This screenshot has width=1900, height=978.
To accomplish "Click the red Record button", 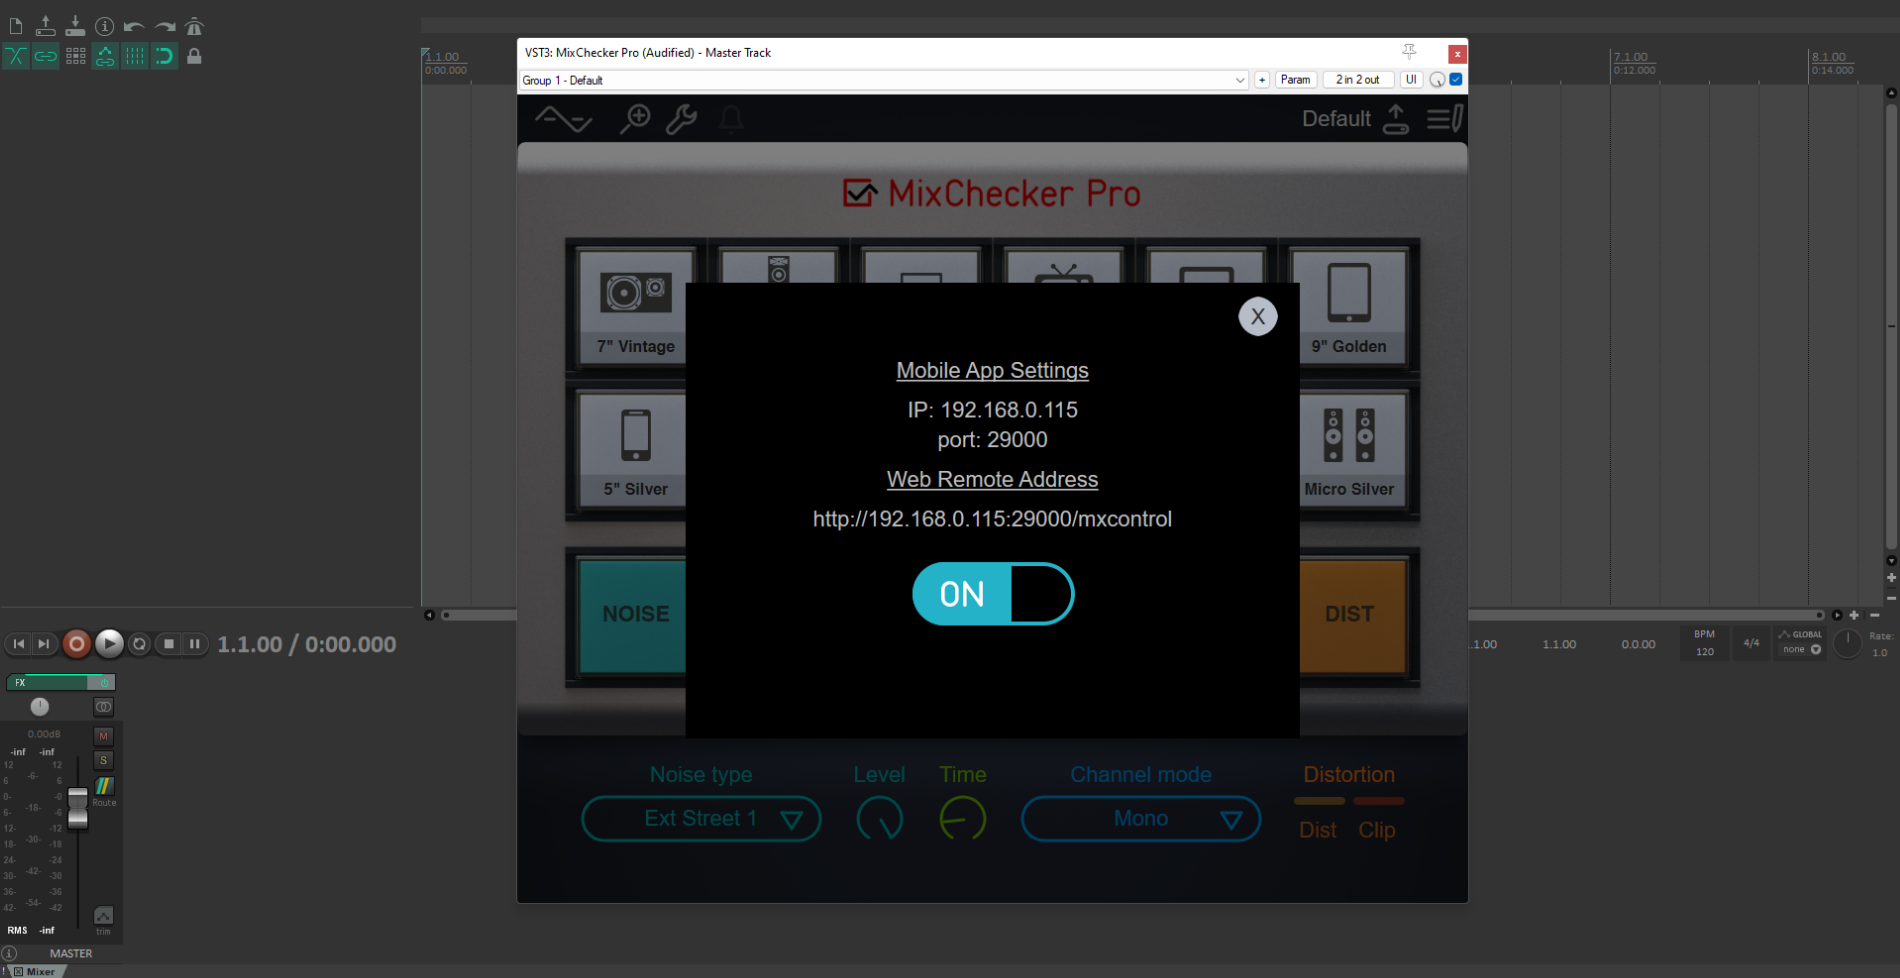I will click(76, 644).
